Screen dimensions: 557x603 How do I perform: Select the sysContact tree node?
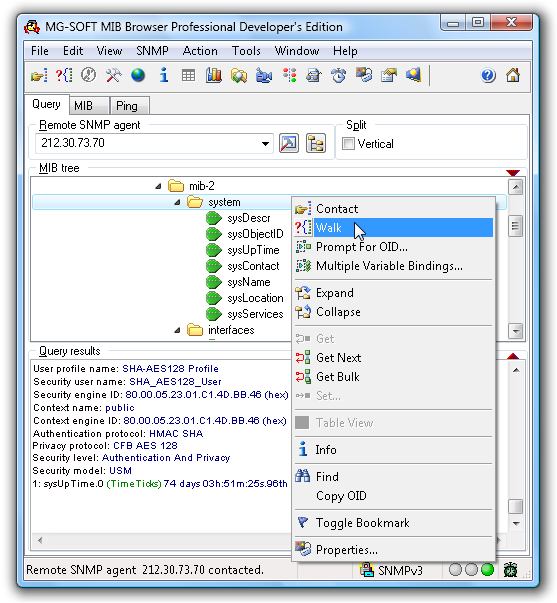tap(253, 266)
